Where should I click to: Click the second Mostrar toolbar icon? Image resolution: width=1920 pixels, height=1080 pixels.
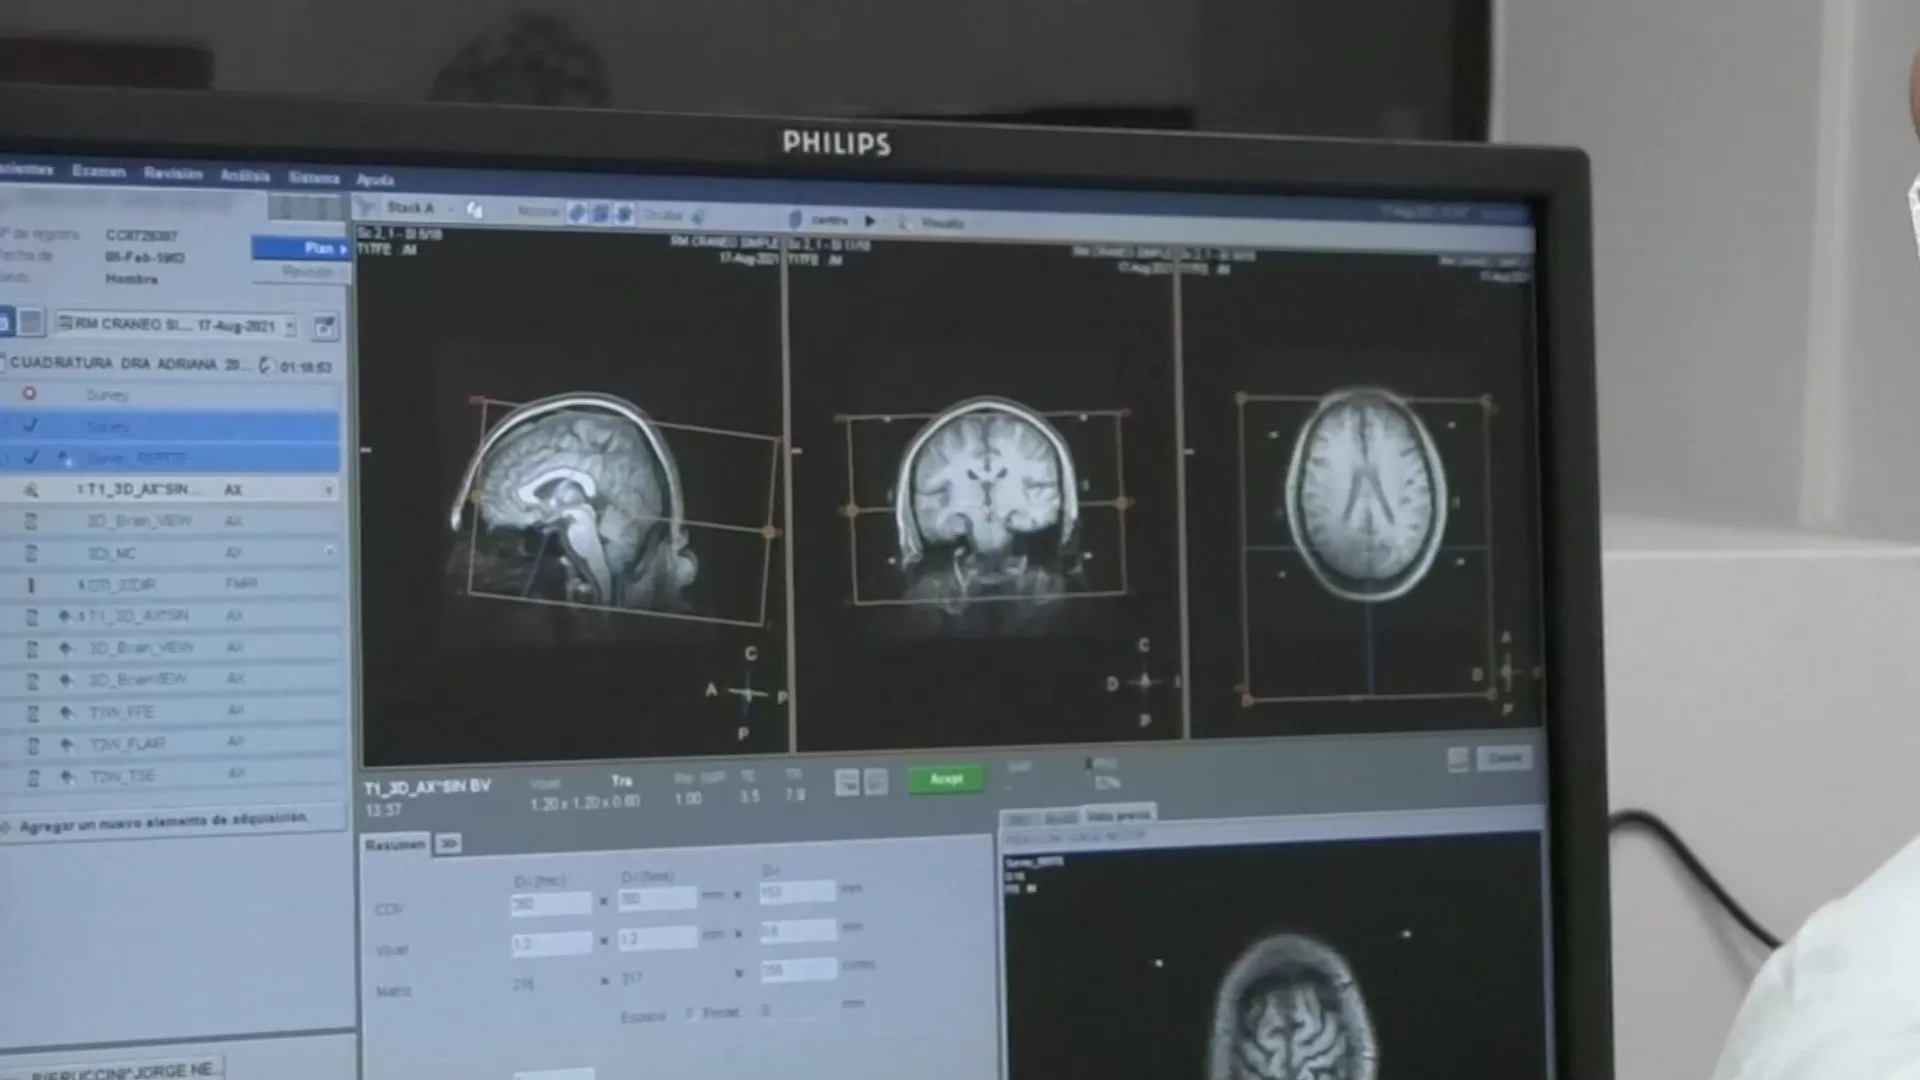click(x=600, y=213)
